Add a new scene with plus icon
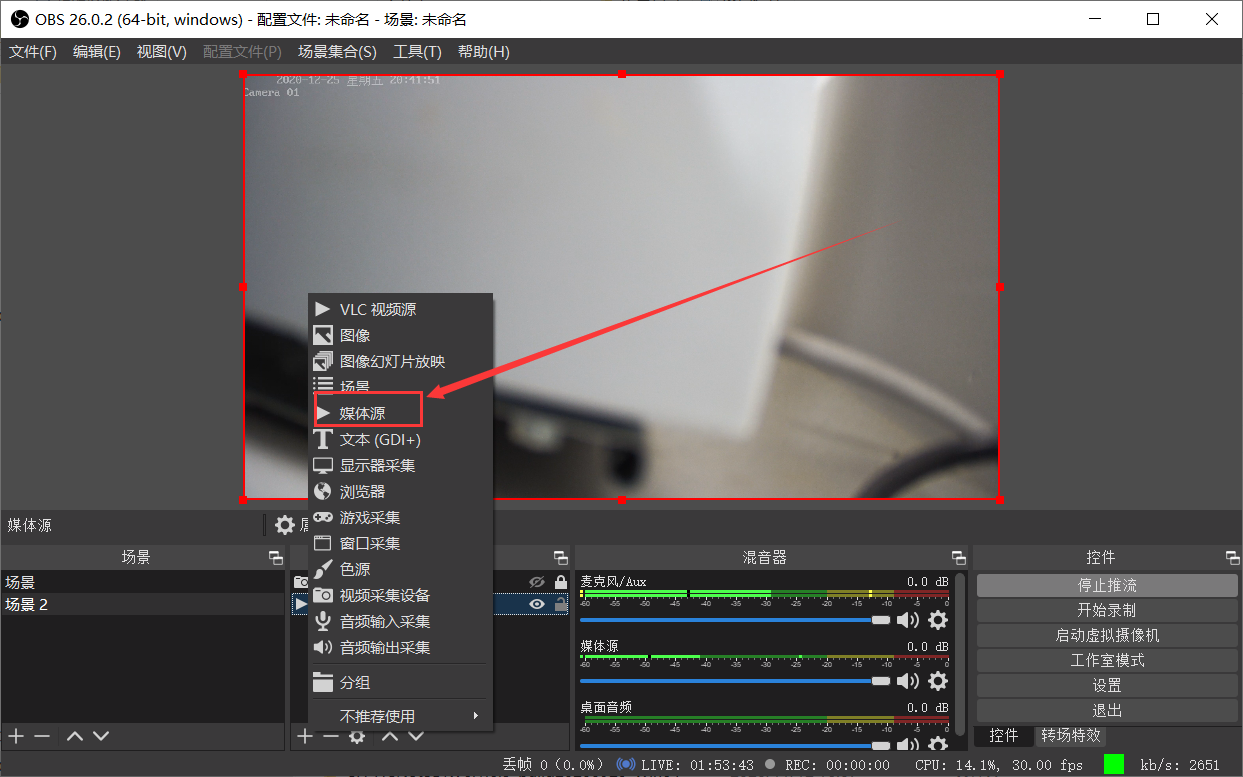This screenshot has height=777, width=1243. [x=15, y=736]
